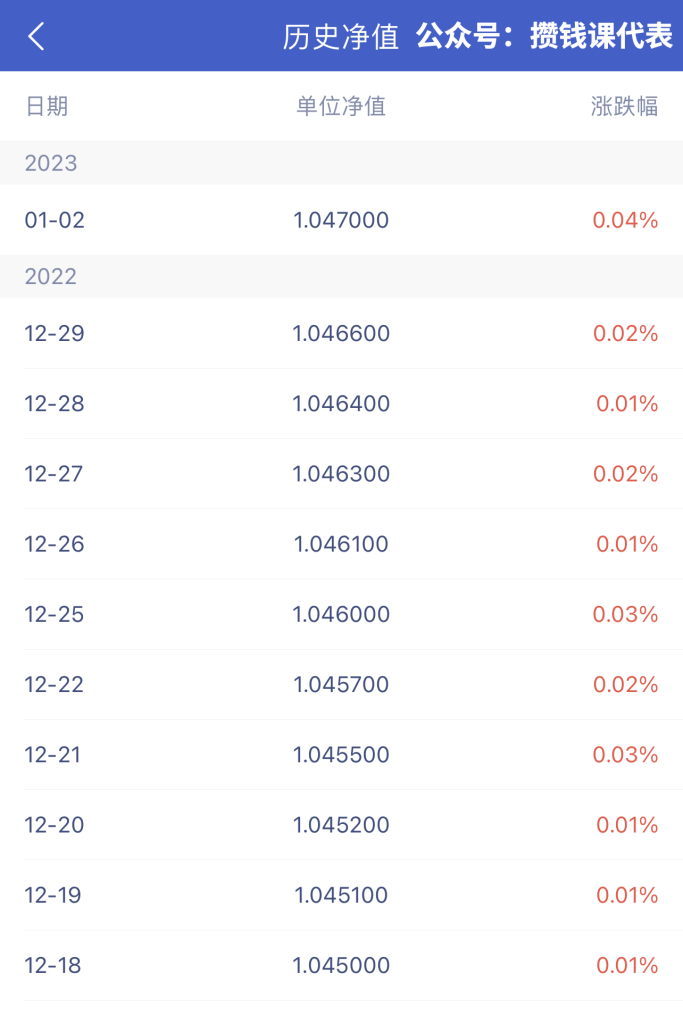Image resolution: width=683 pixels, height=1024 pixels.
Task: Open the 12-29 date entry
Action: (54, 333)
